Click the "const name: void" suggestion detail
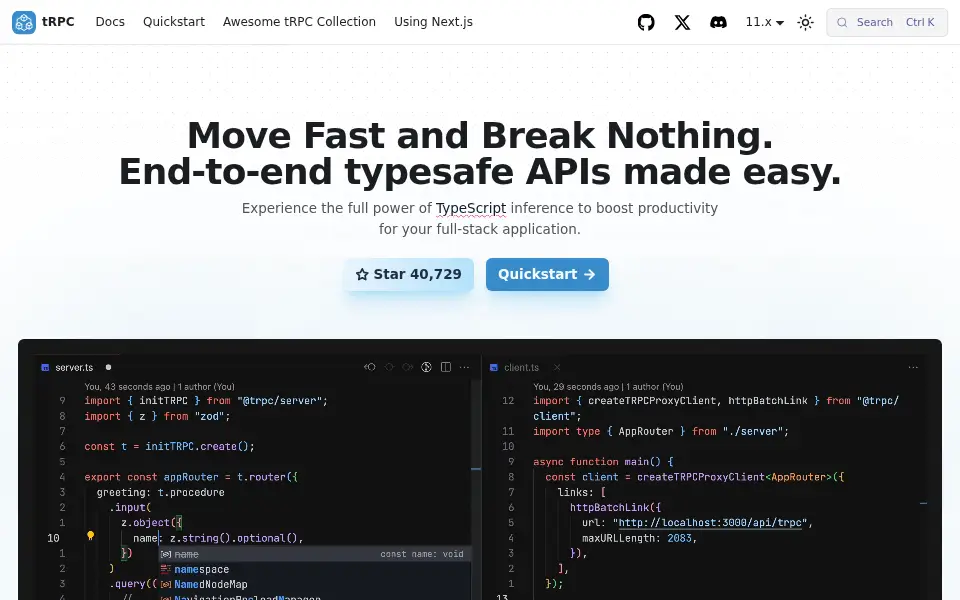 (422, 554)
